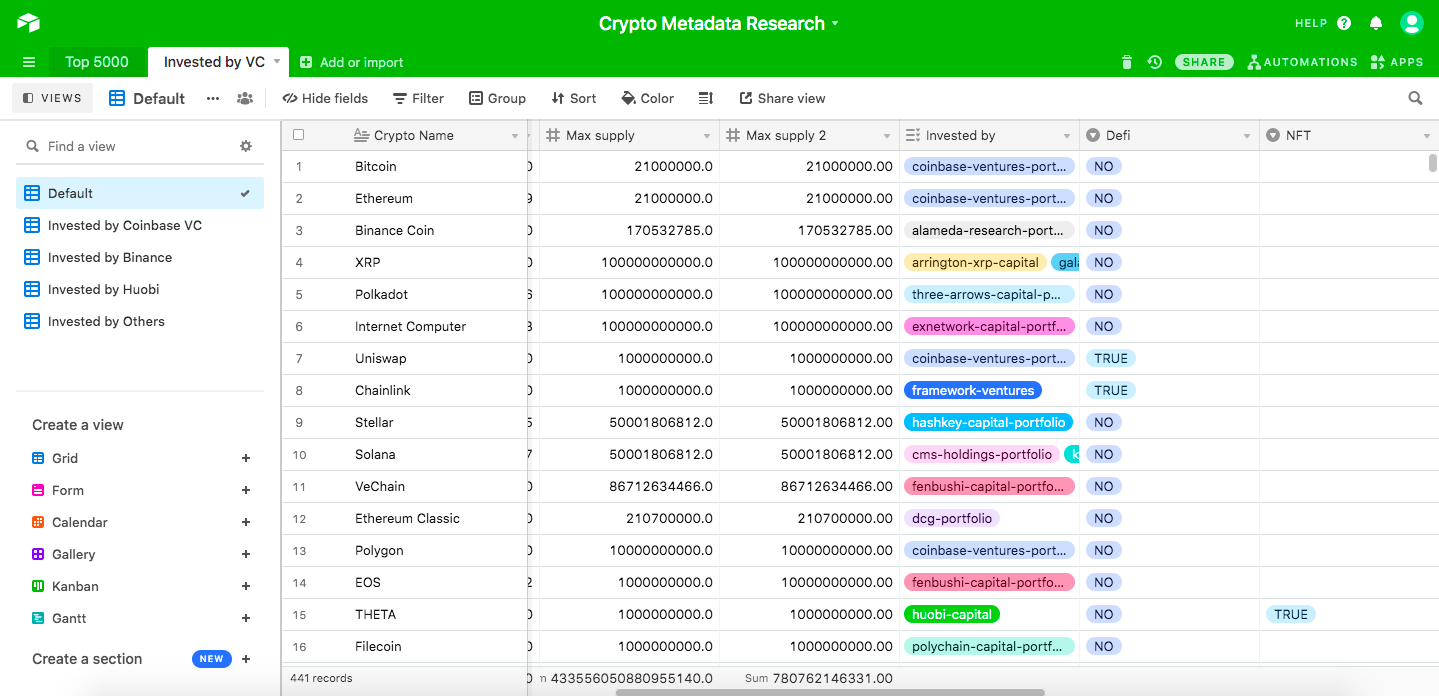Switch to the Top 5000 tab
The height and width of the screenshot is (696, 1439).
pos(96,61)
